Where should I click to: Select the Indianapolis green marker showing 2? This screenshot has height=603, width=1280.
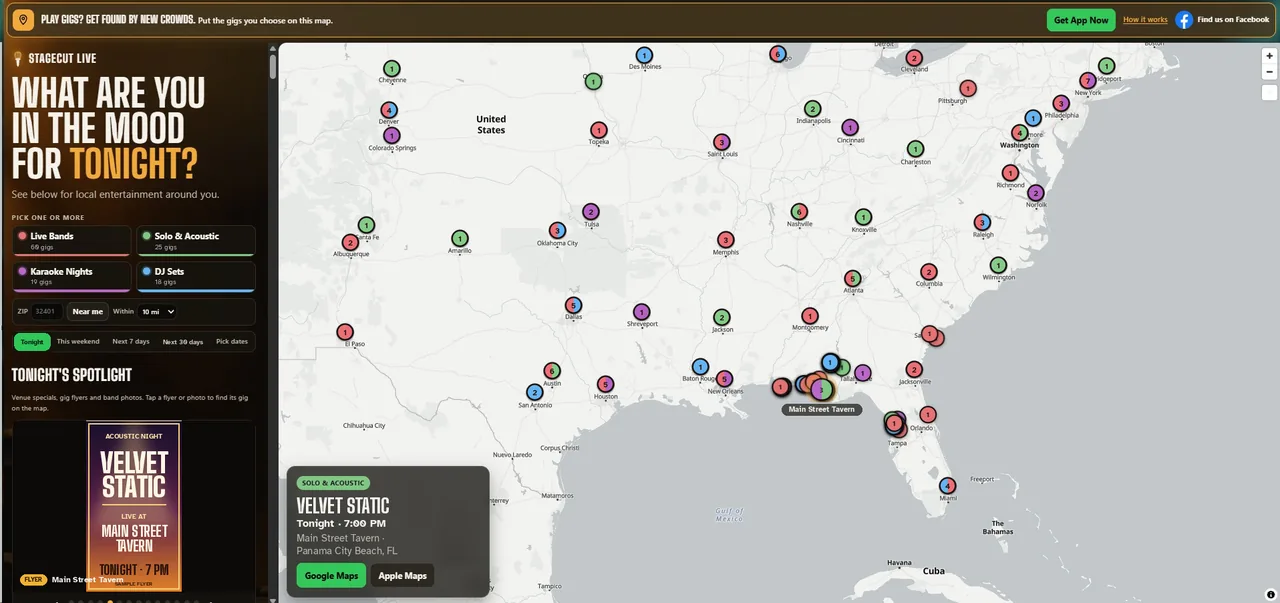click(812, 109)
